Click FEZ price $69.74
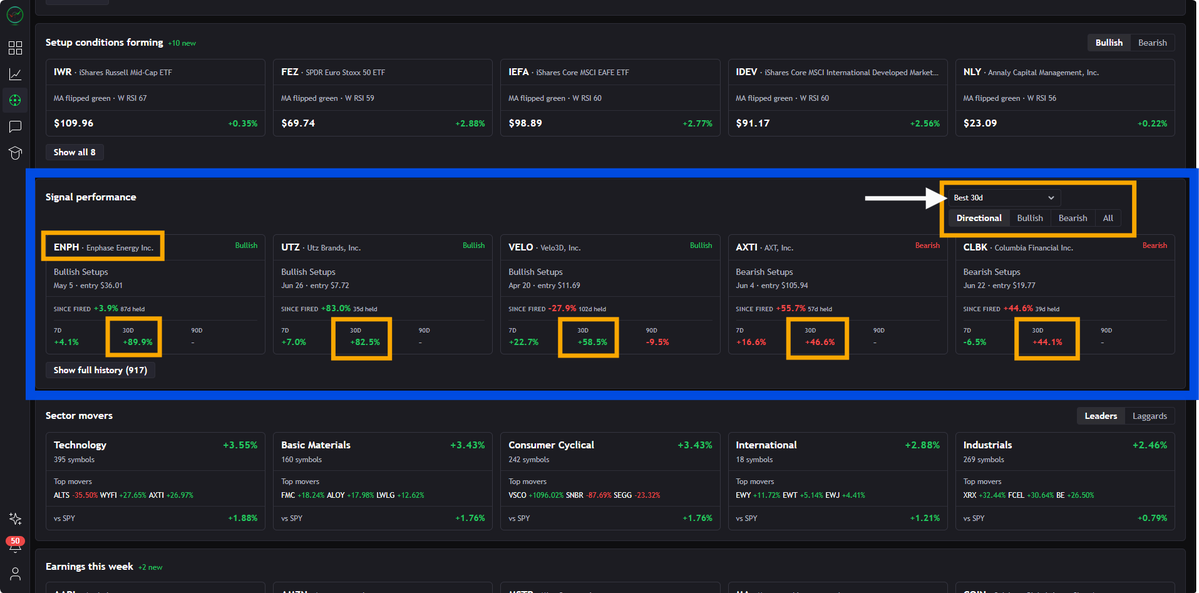This screenshot has width=1199, height=593. (297, 123)
